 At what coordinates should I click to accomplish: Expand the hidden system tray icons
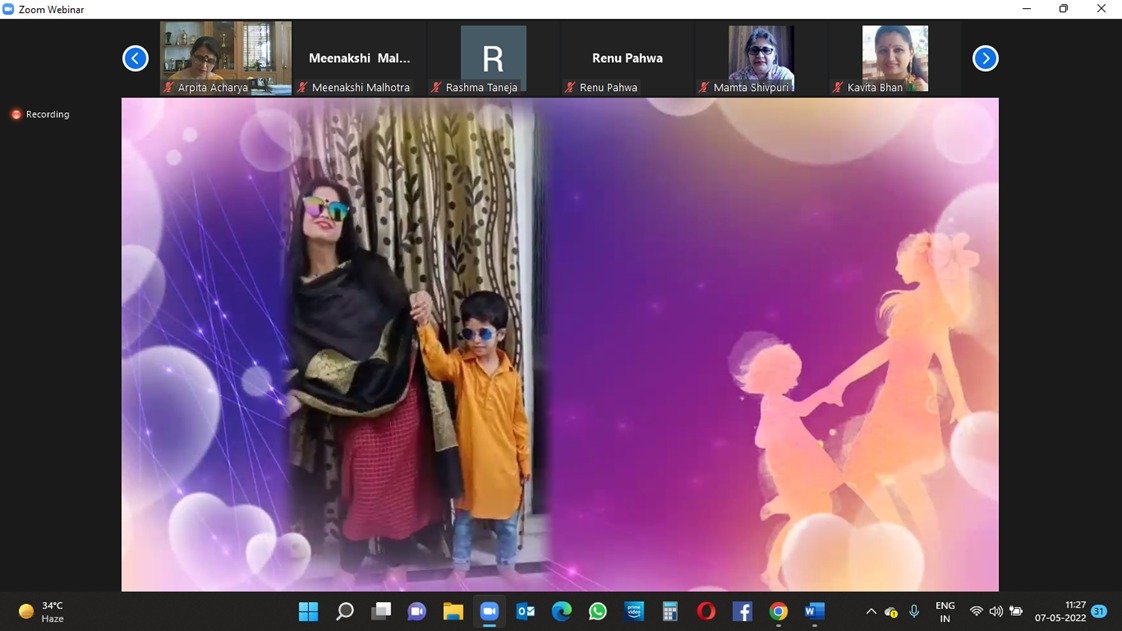tap(870, 611)
